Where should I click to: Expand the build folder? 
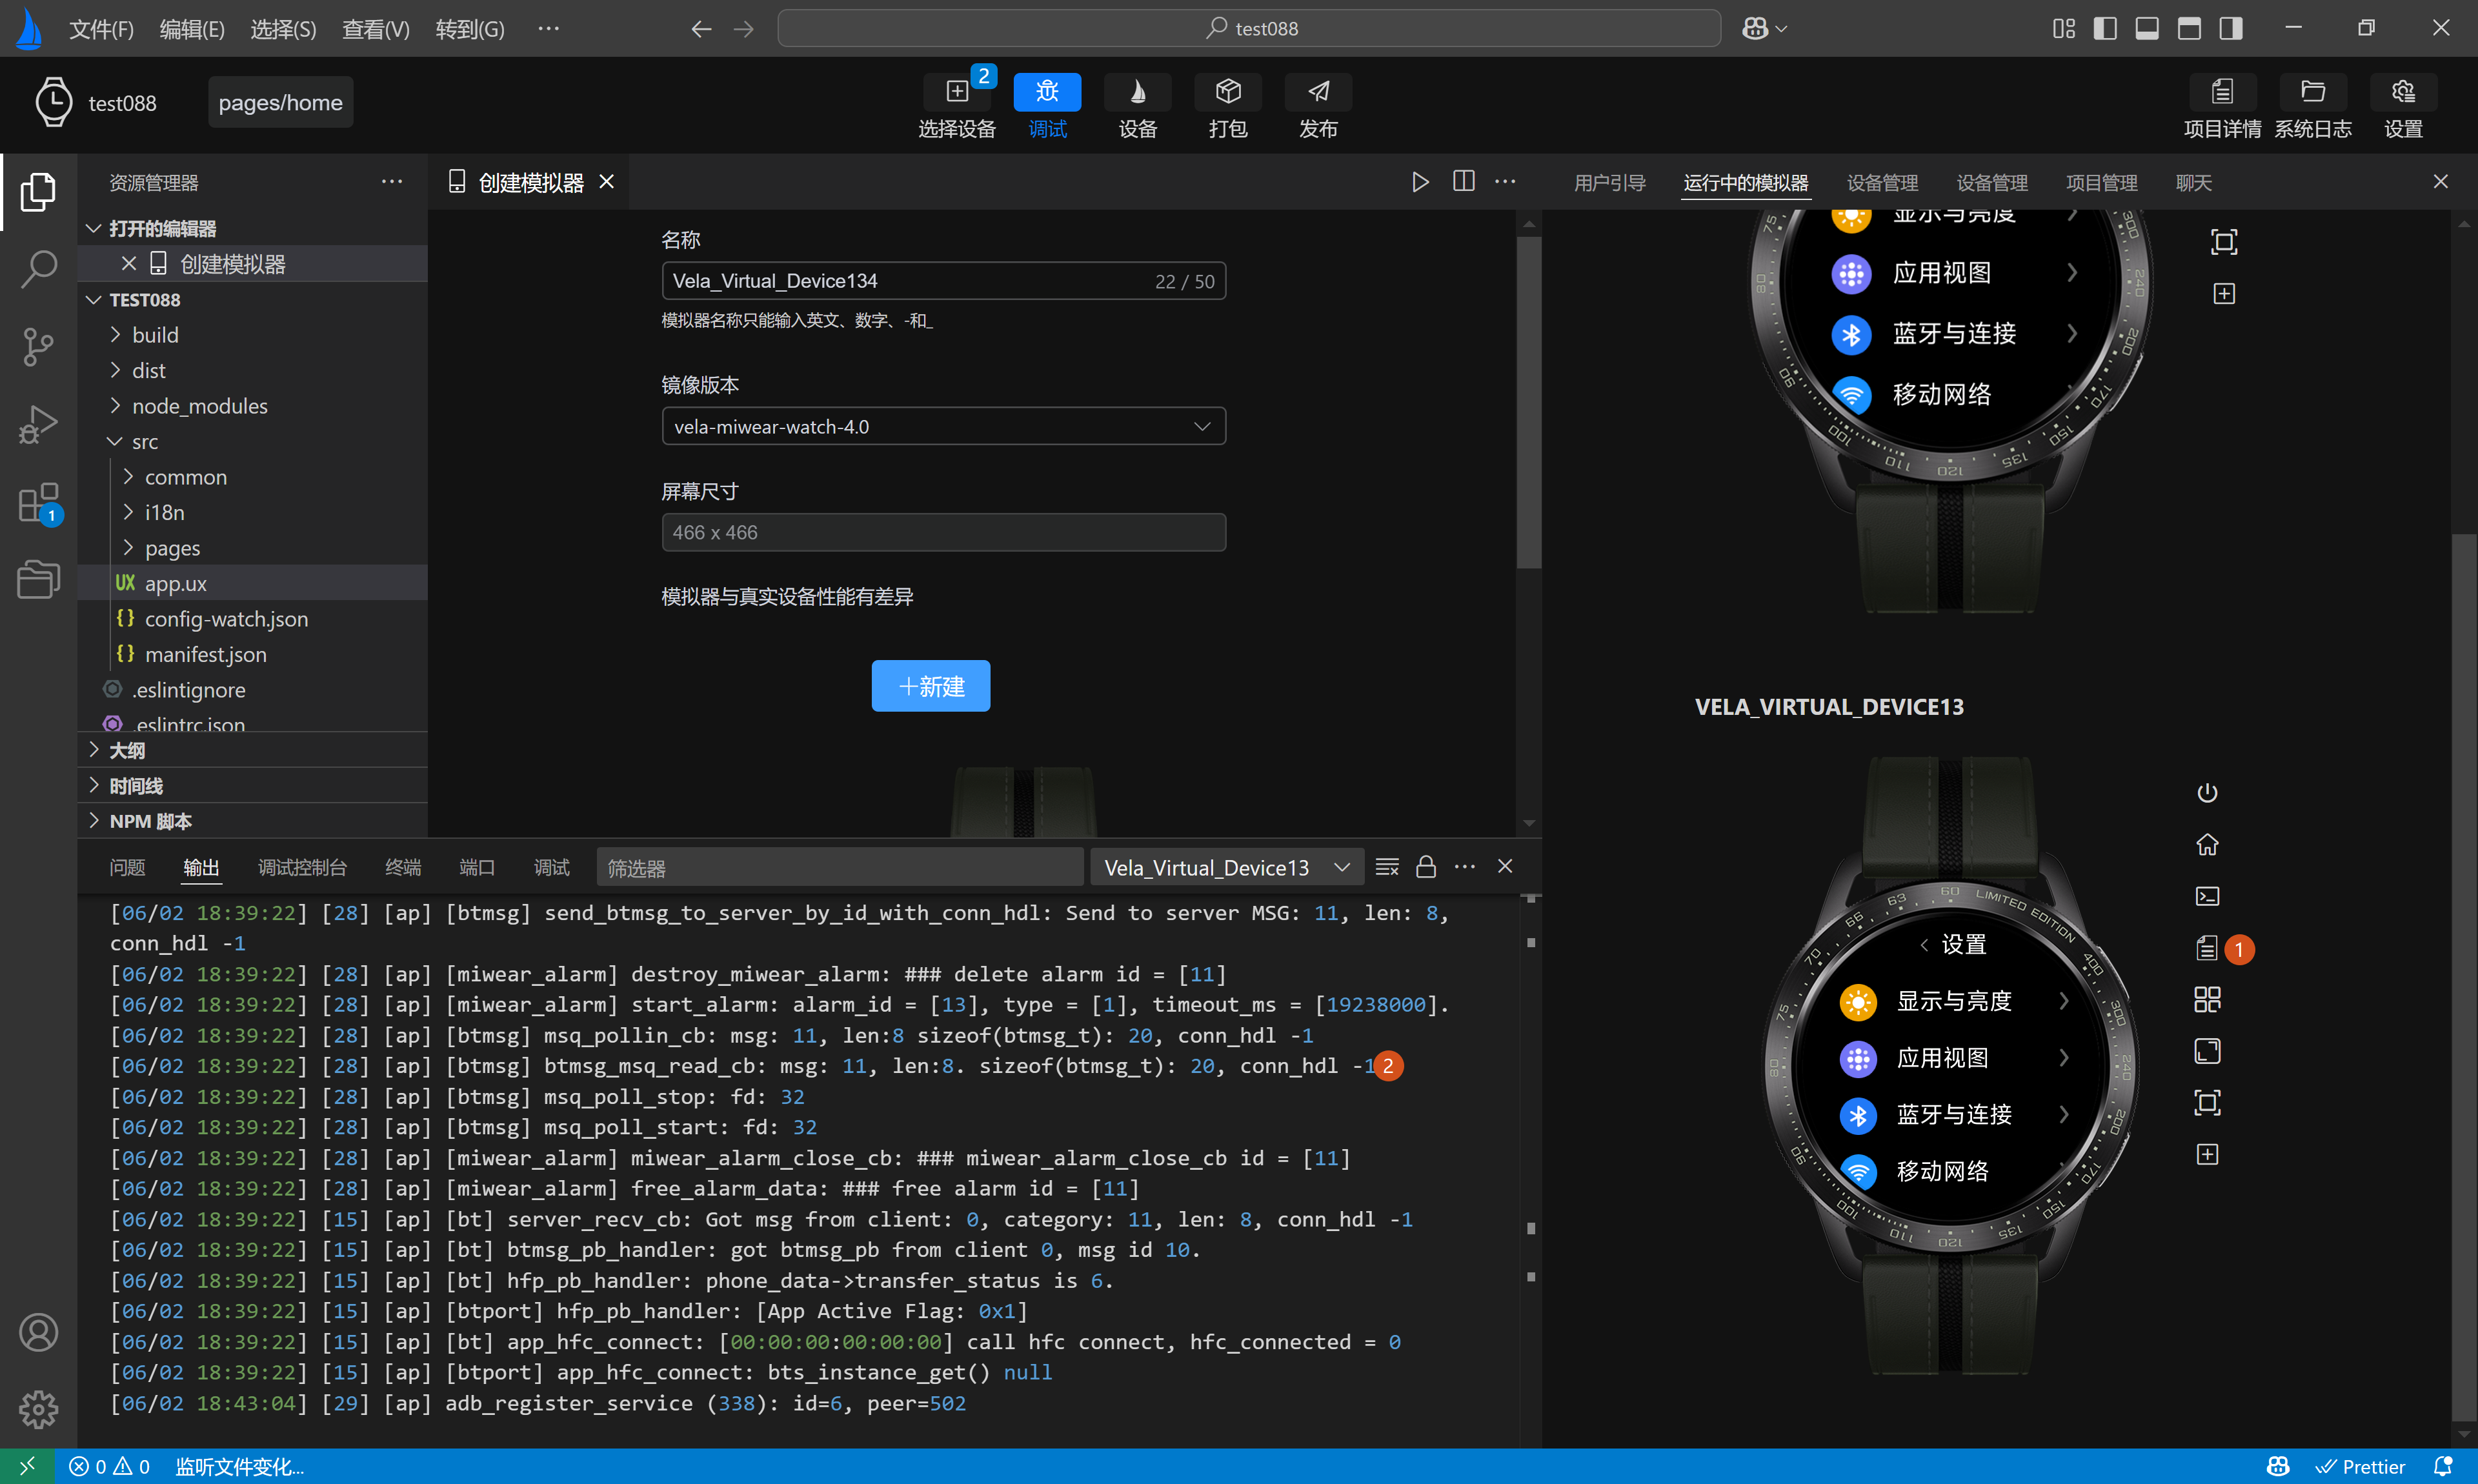tap(155, 335)
